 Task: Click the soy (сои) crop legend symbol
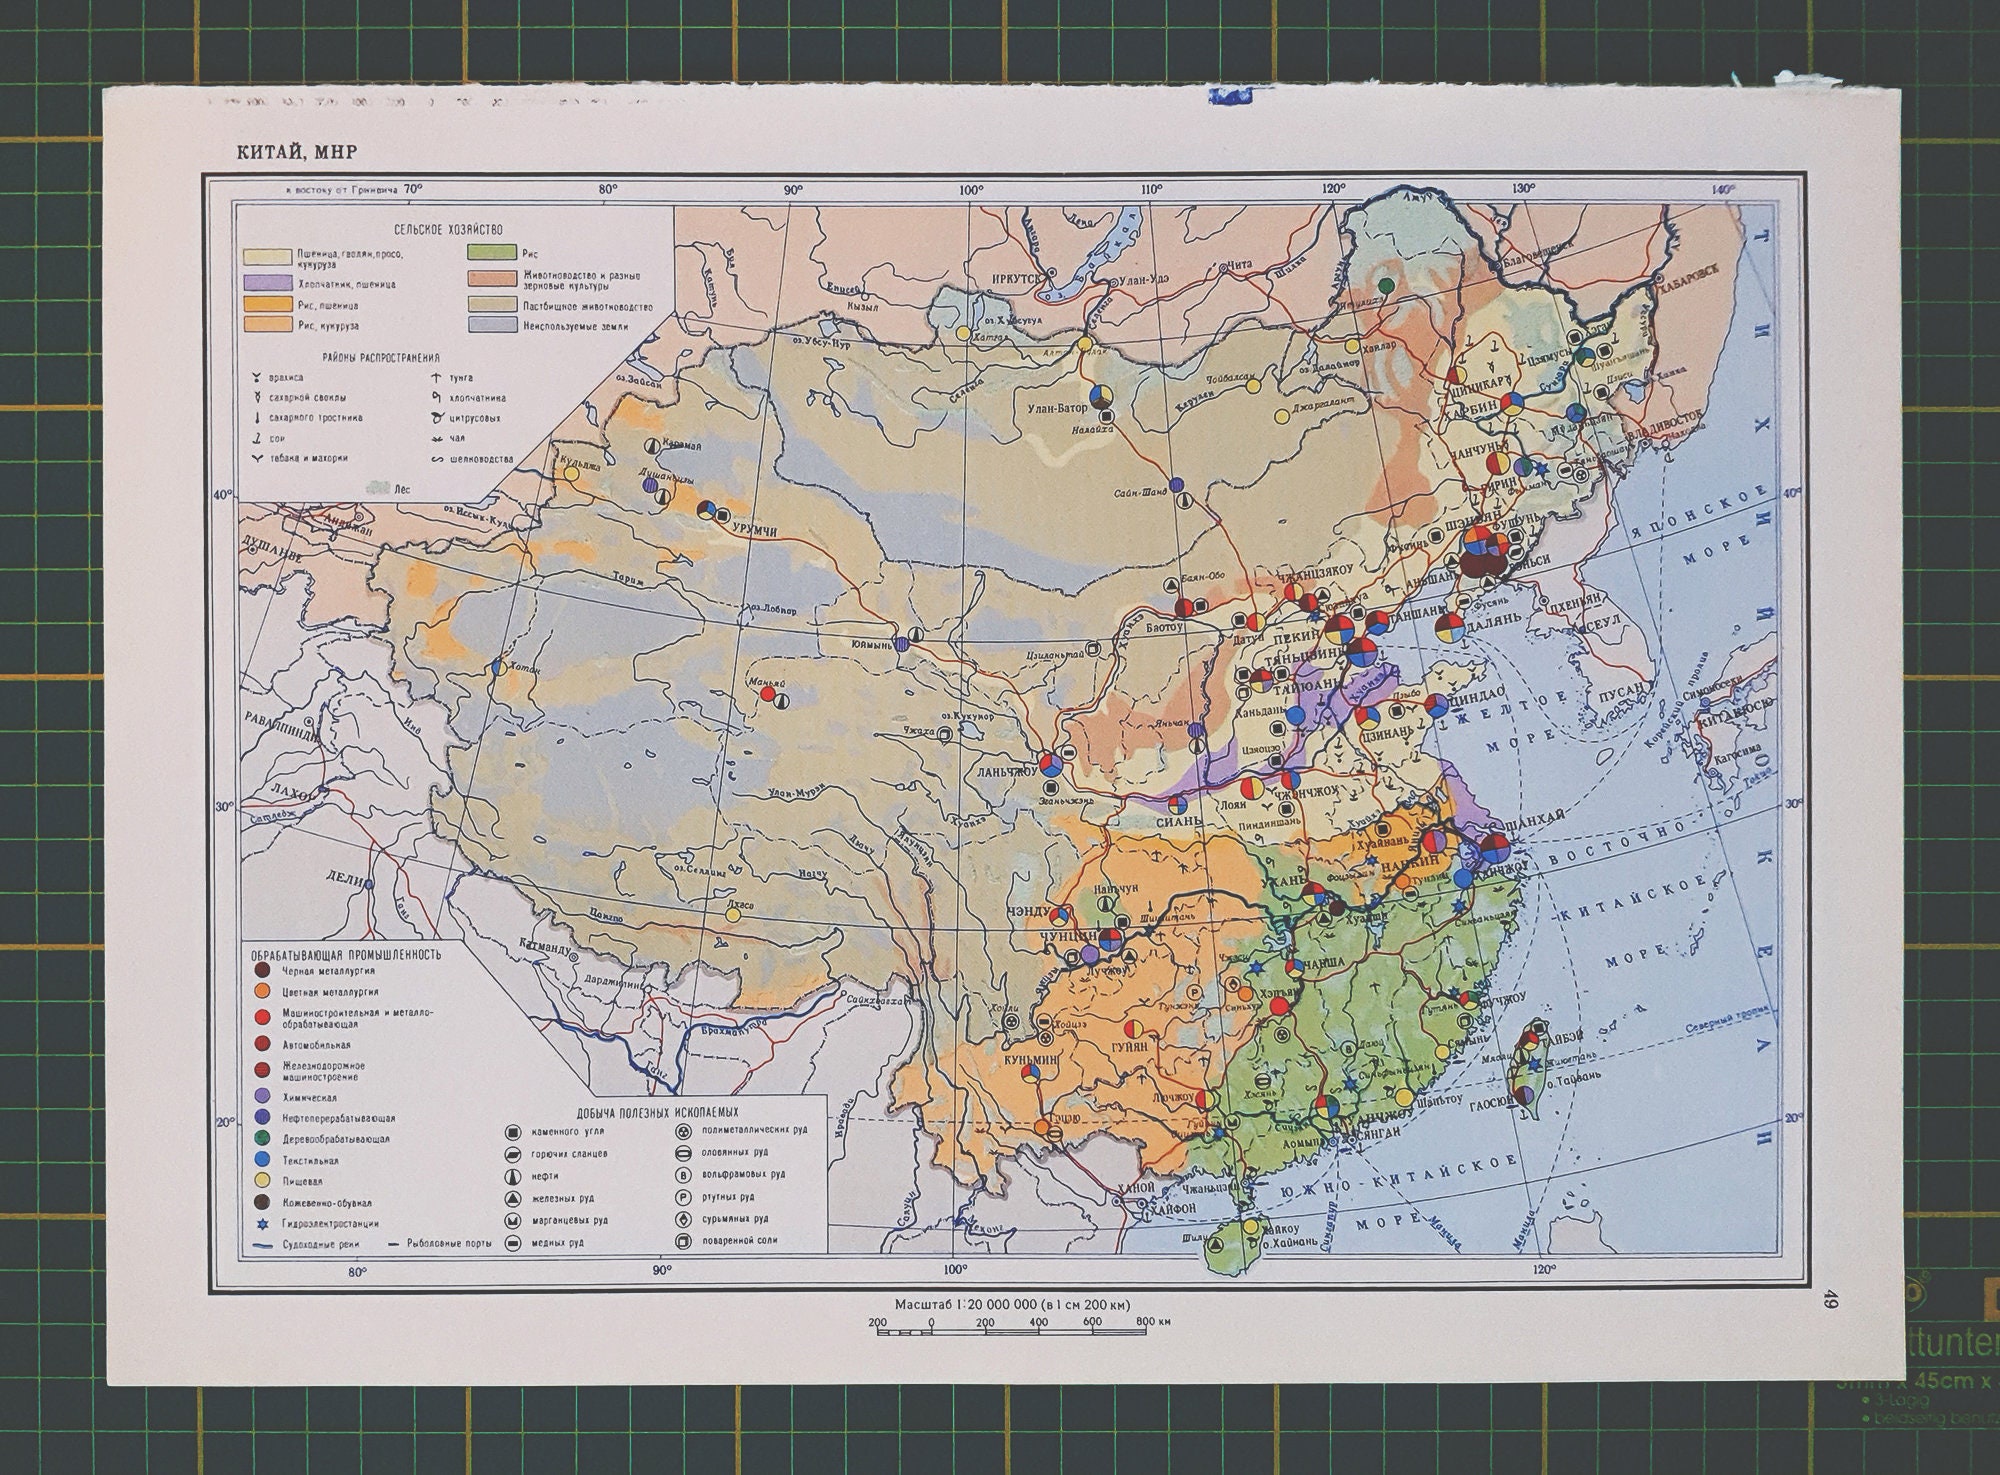click(x=258, y=438)
